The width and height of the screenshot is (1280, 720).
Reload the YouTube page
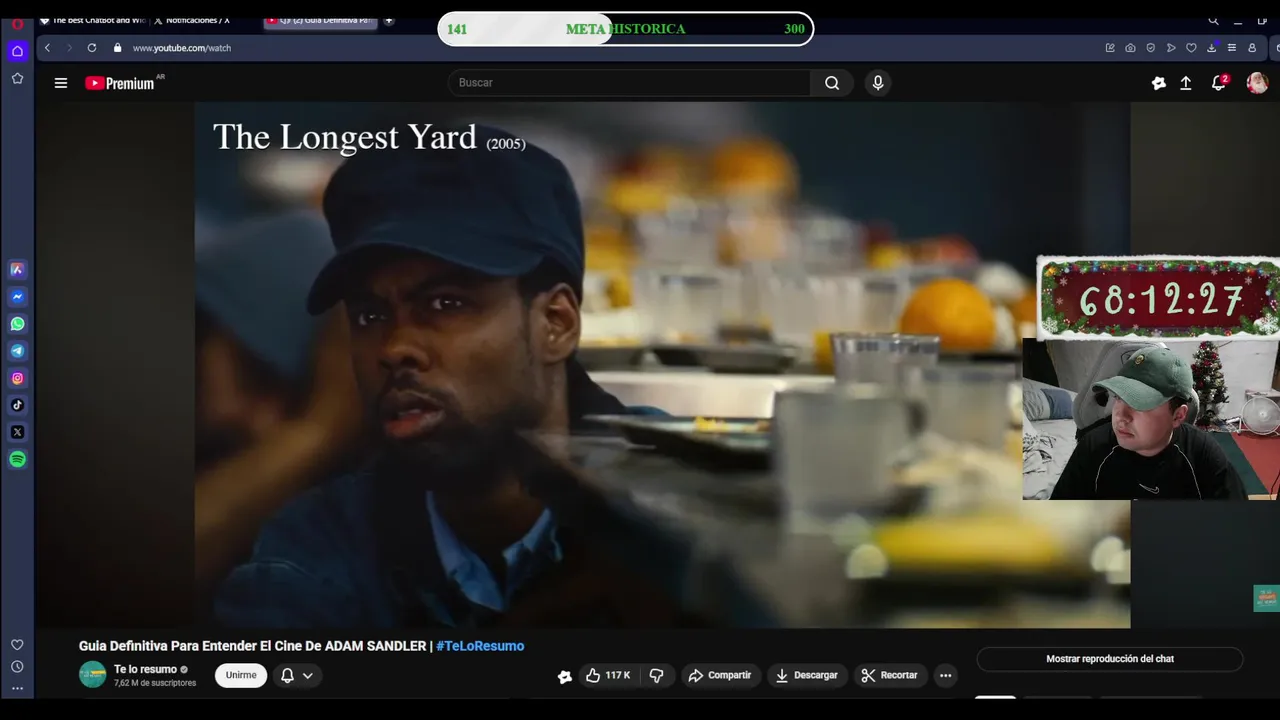click(92, 48)
